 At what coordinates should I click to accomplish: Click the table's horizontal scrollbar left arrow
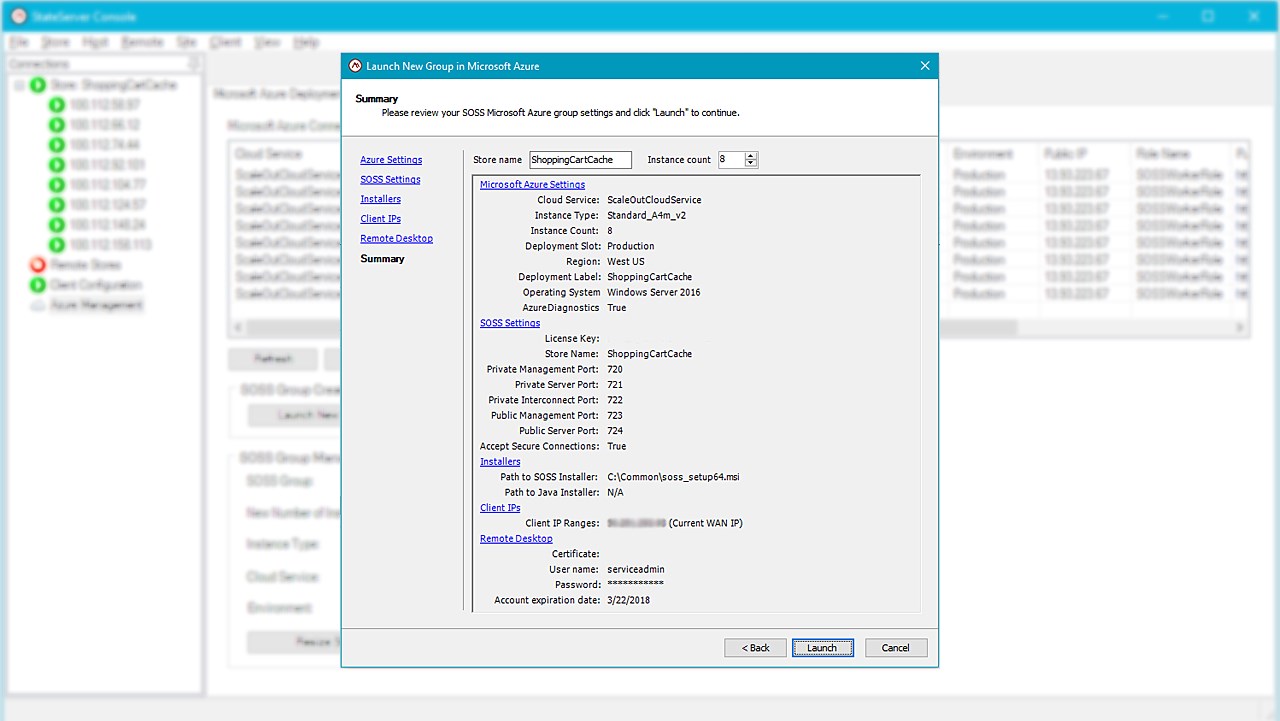[237, 328]
